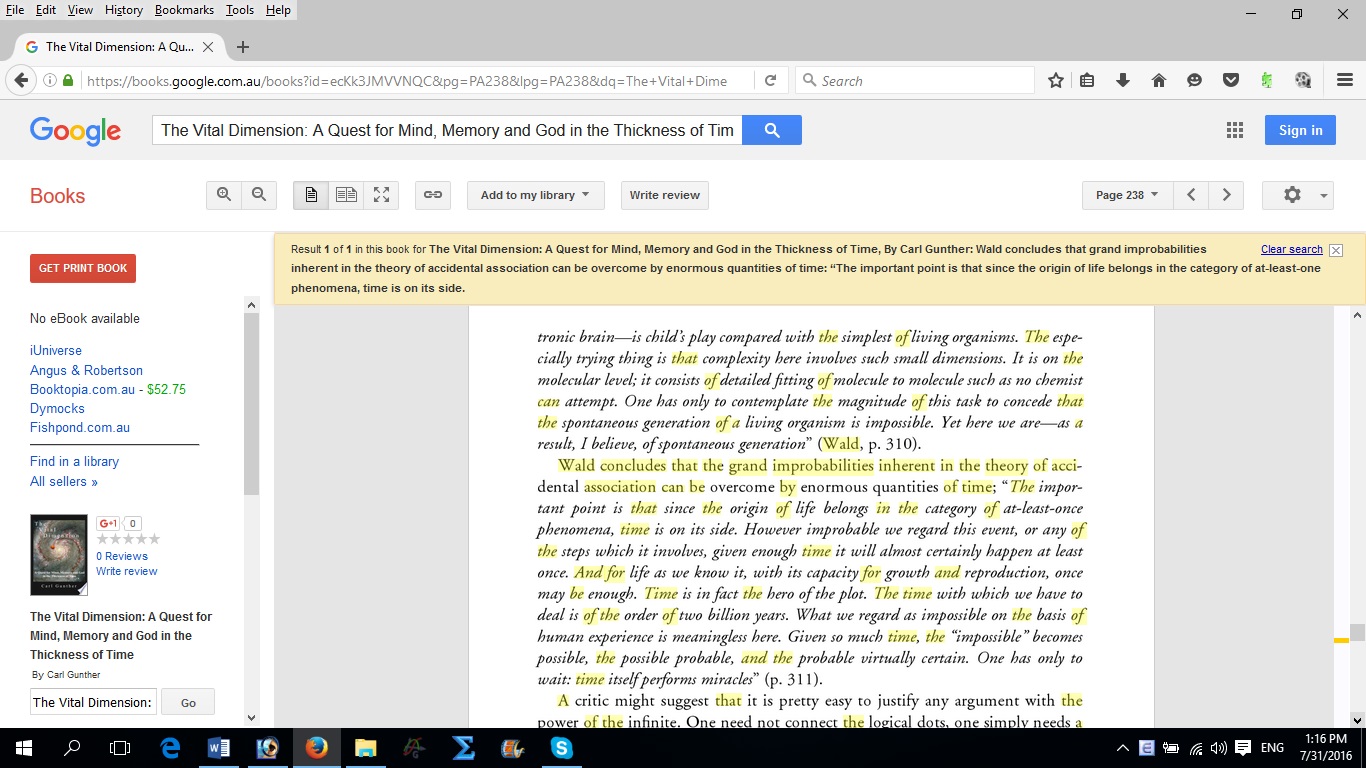Open the History menu
Viewport: 1366px width, 768px height.
123,10
